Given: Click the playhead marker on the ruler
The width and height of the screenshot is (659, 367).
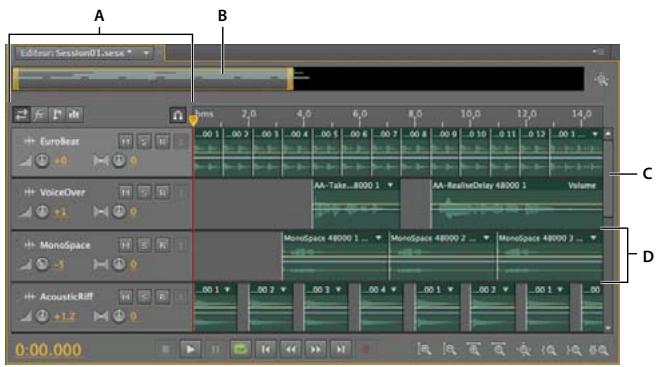Looking at the screenshot, I should pos(193,121).
